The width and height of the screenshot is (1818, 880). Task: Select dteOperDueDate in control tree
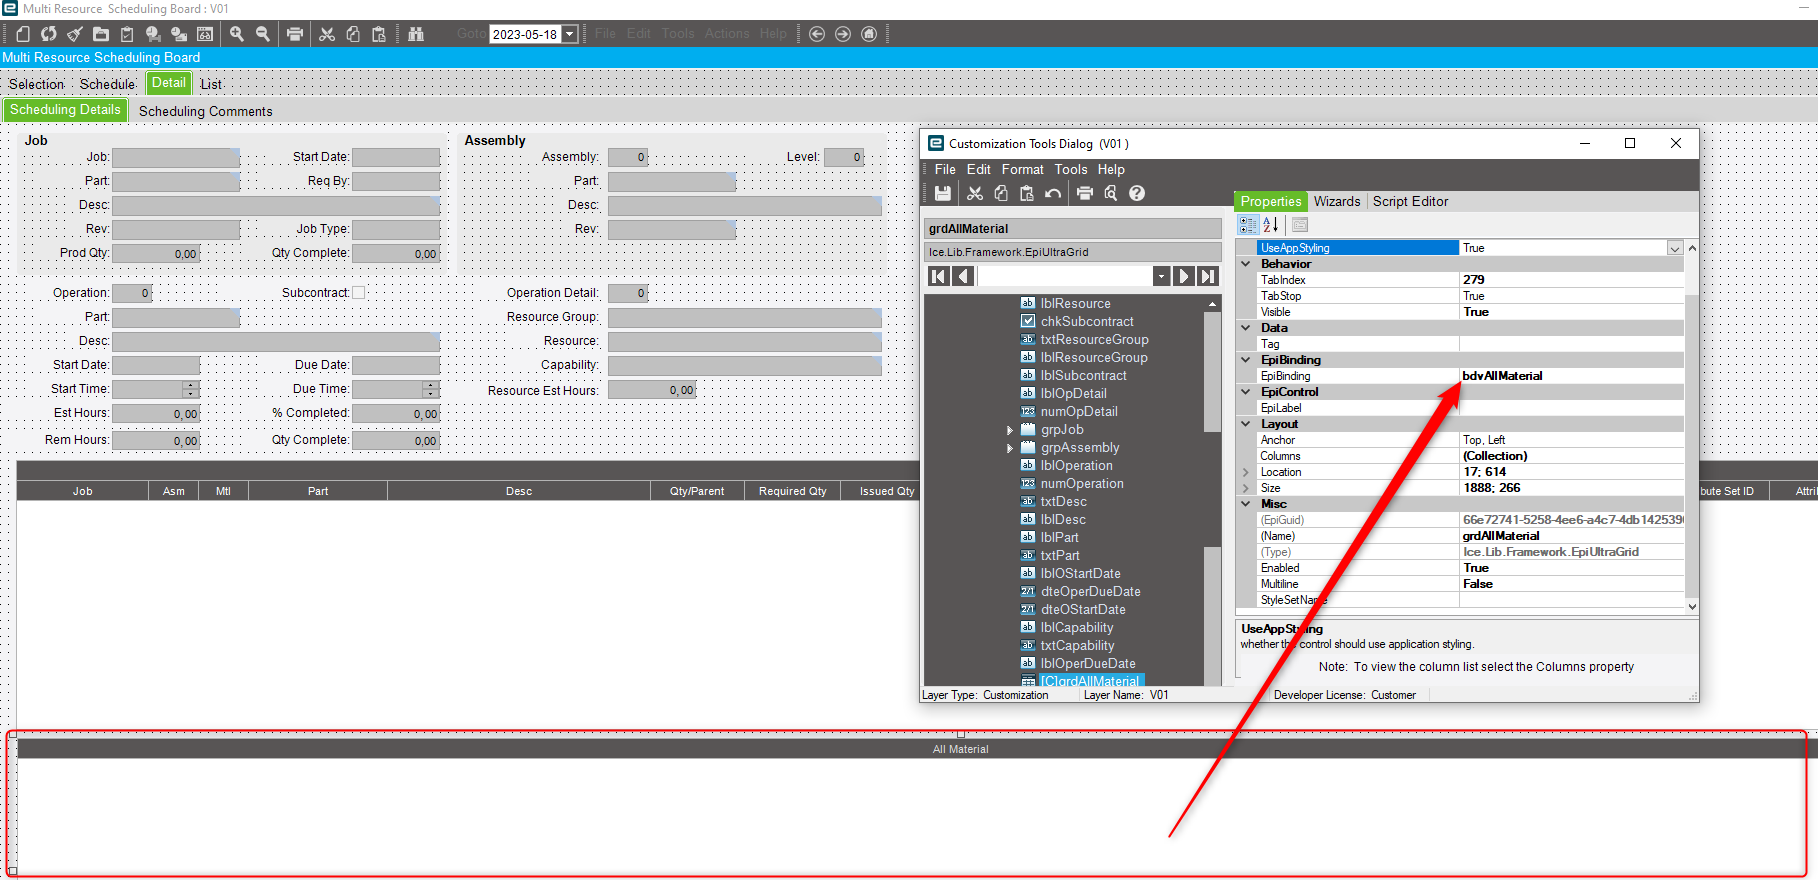tap(1090, 592)
